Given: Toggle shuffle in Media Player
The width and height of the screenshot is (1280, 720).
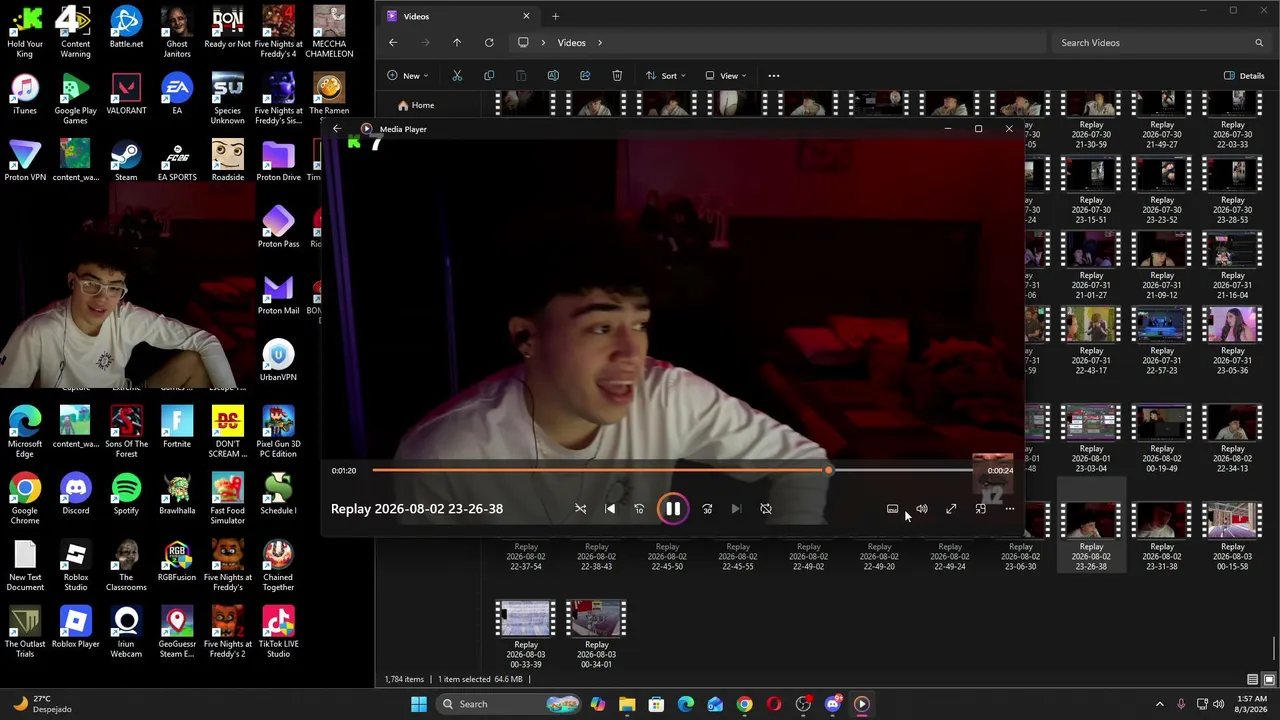Looking at the screenshot, I should (x=580, y=509).
